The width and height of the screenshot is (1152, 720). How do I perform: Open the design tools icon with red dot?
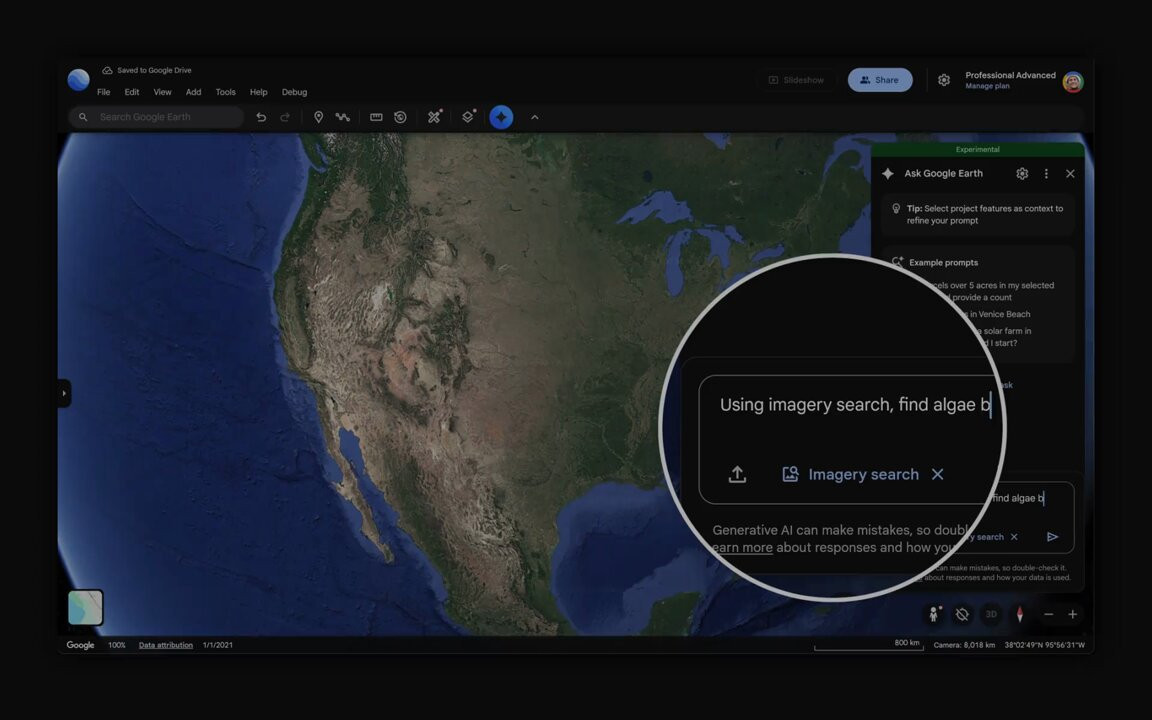click(435, 116)
